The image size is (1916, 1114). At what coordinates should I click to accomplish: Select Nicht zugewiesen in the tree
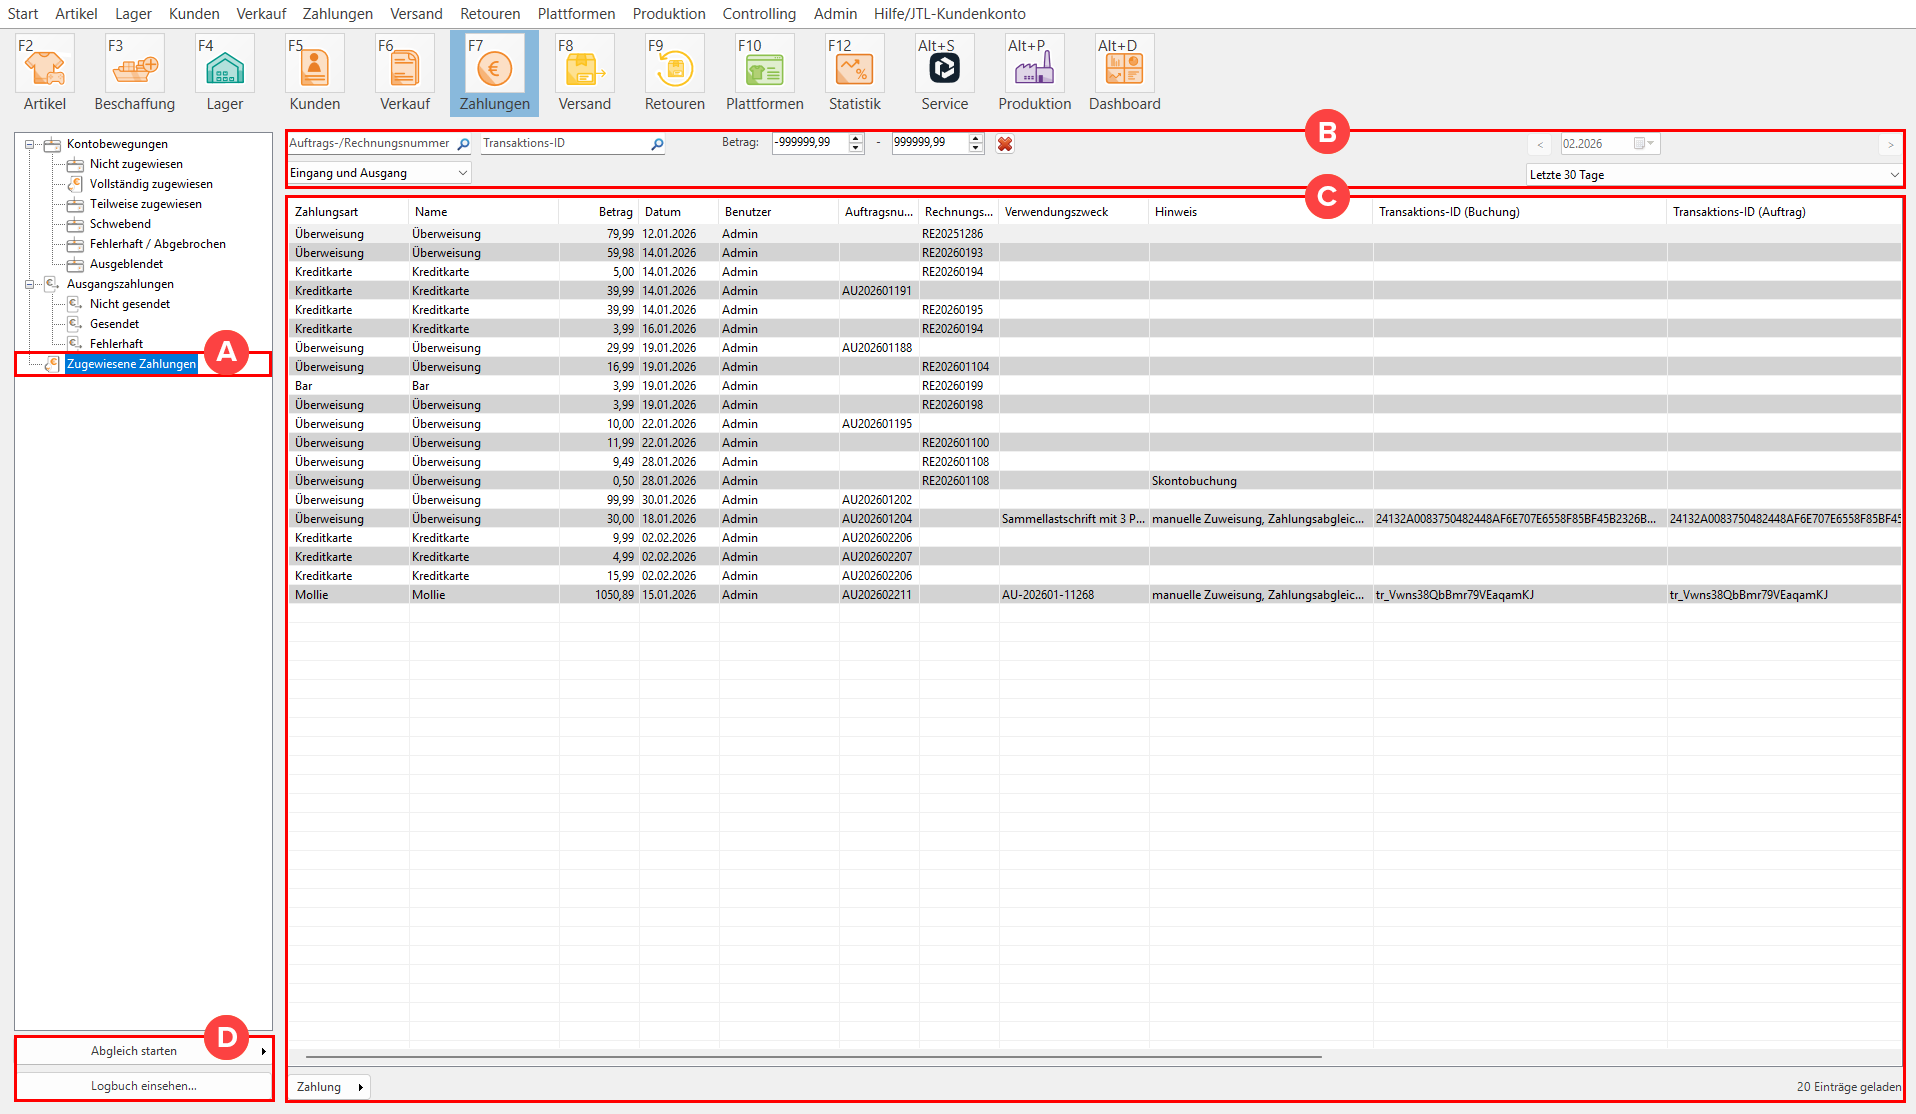click(136, 164)
